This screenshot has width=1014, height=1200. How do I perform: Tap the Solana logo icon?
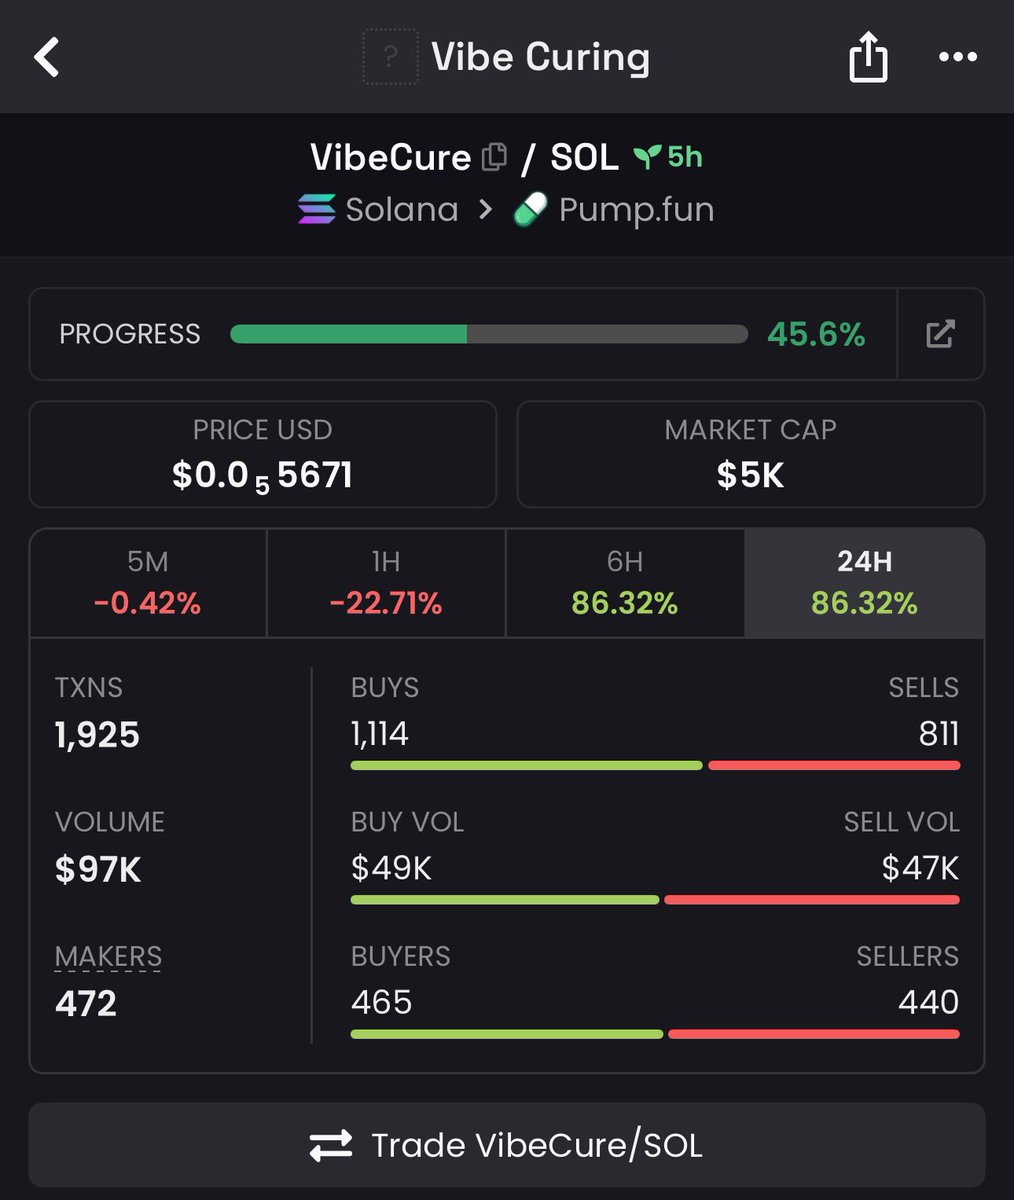317,210
